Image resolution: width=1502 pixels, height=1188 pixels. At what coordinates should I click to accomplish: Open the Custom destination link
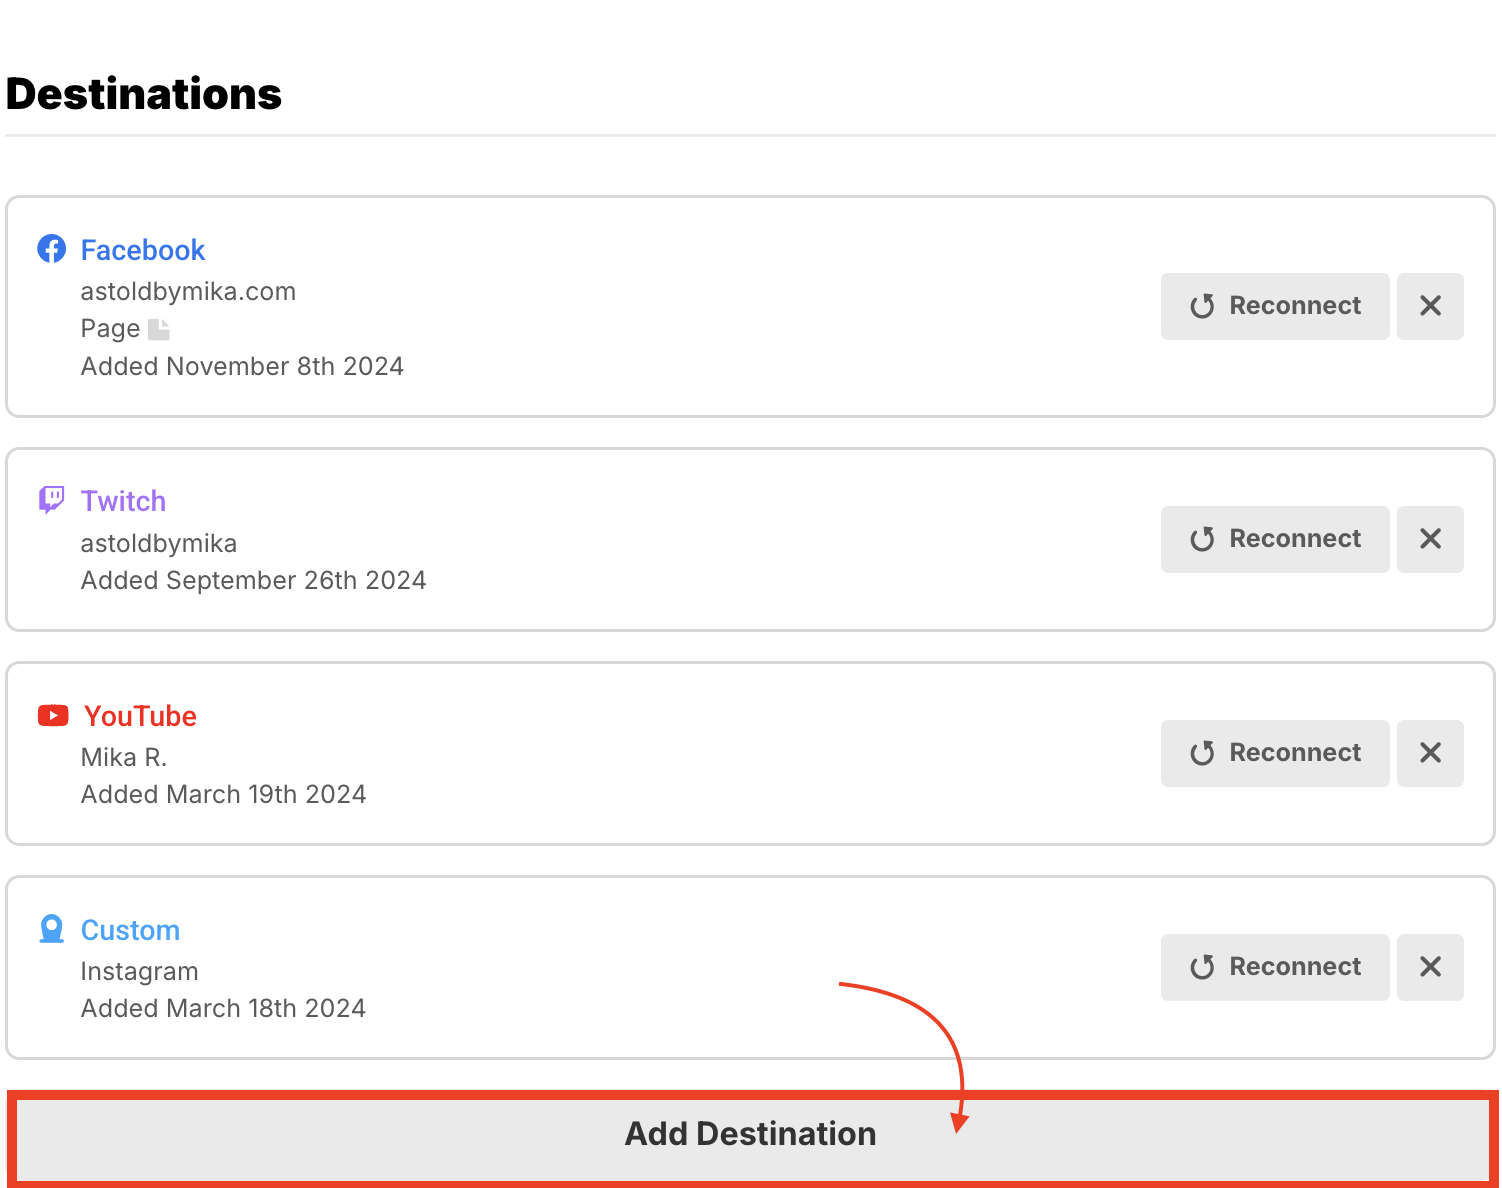click(x=130, y=930)
